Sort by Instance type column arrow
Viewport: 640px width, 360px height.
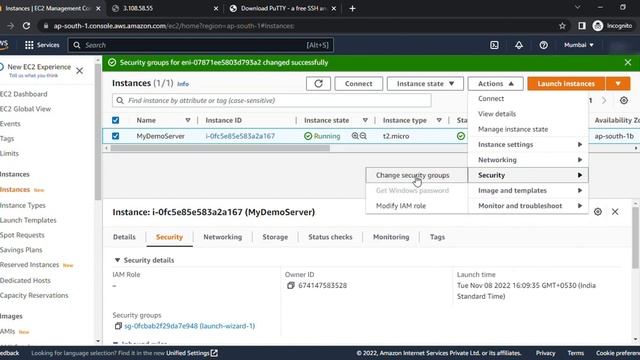tap(439, 120)
